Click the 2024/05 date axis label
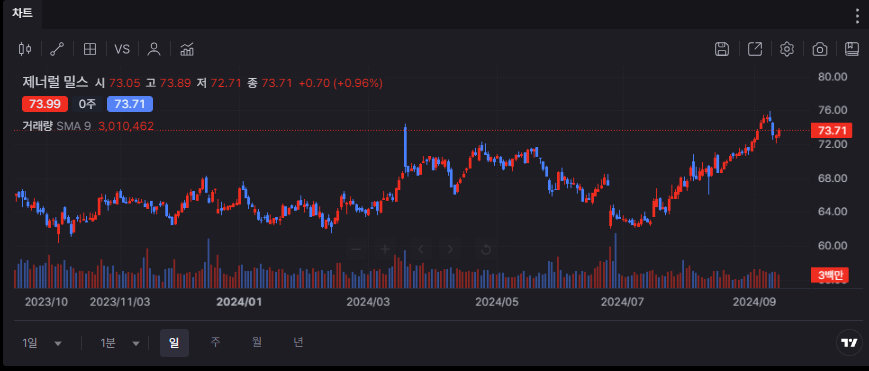 (x=497, y=302)
